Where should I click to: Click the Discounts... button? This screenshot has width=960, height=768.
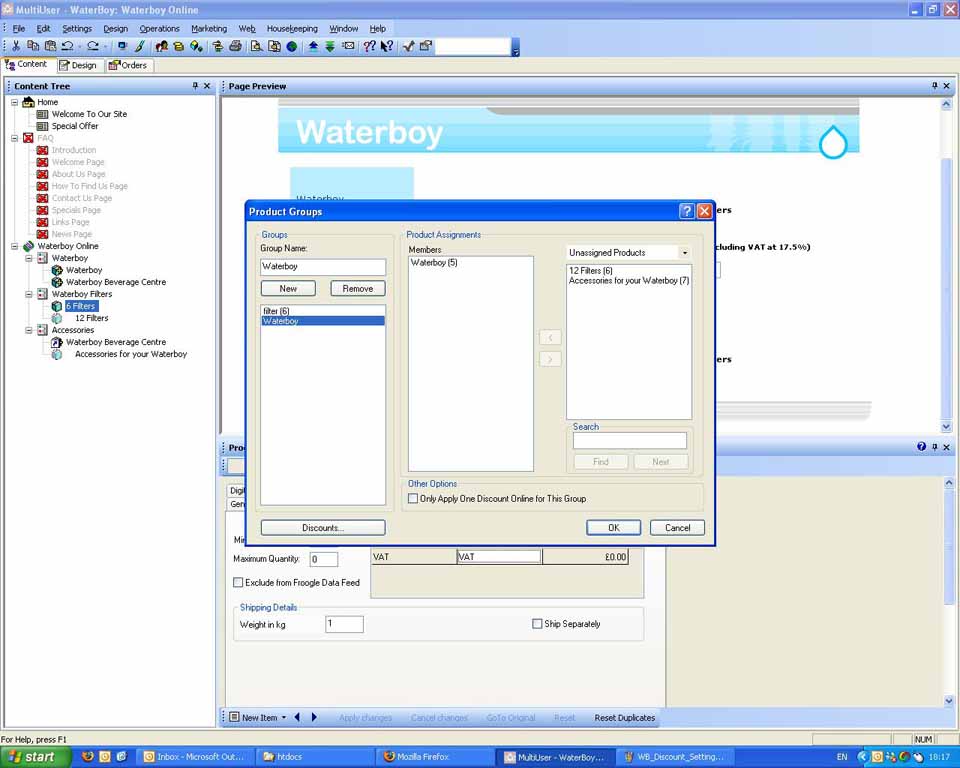tap(322, 527)
